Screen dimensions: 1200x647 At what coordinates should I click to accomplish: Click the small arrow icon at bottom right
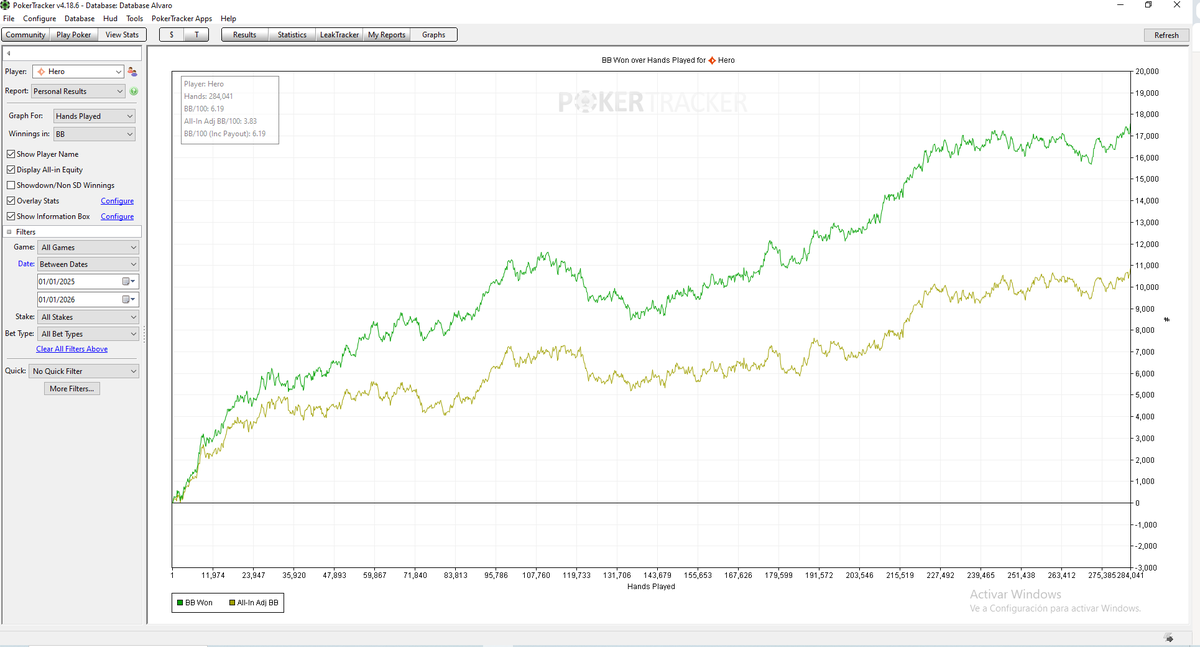[1169, 637]
